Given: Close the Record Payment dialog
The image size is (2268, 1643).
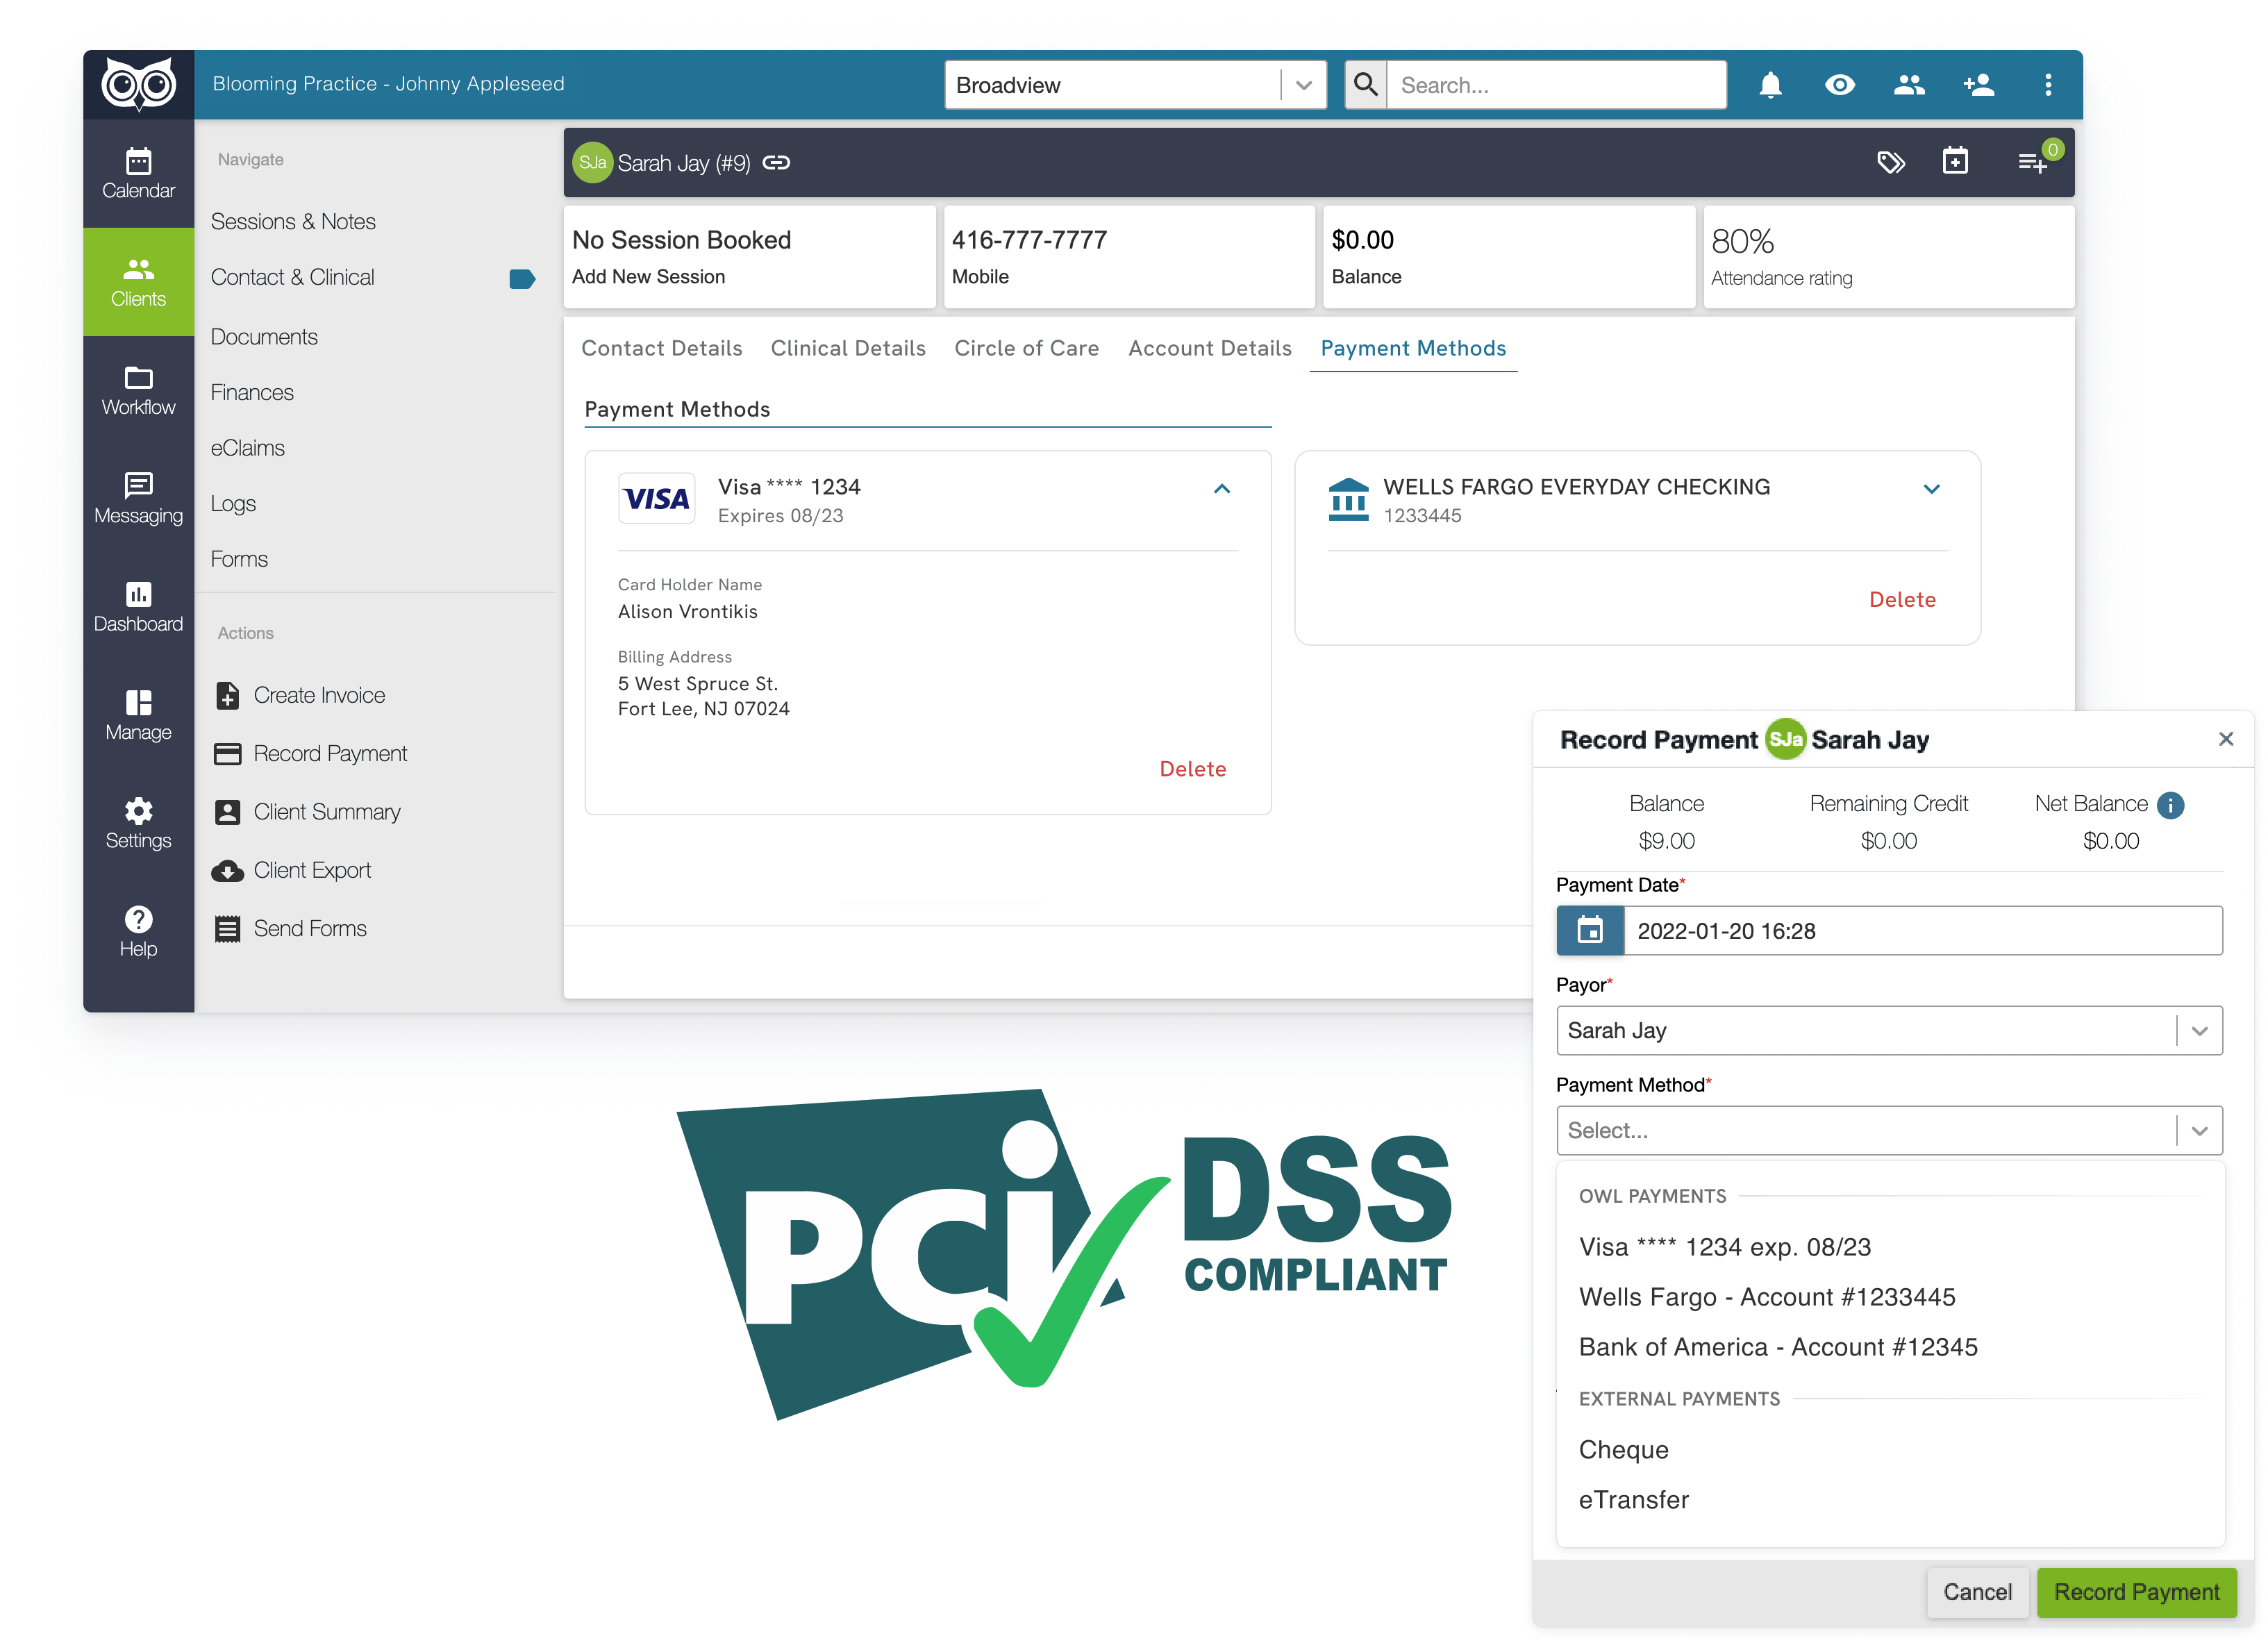Looking at the screenshot, I should 2225,739.
